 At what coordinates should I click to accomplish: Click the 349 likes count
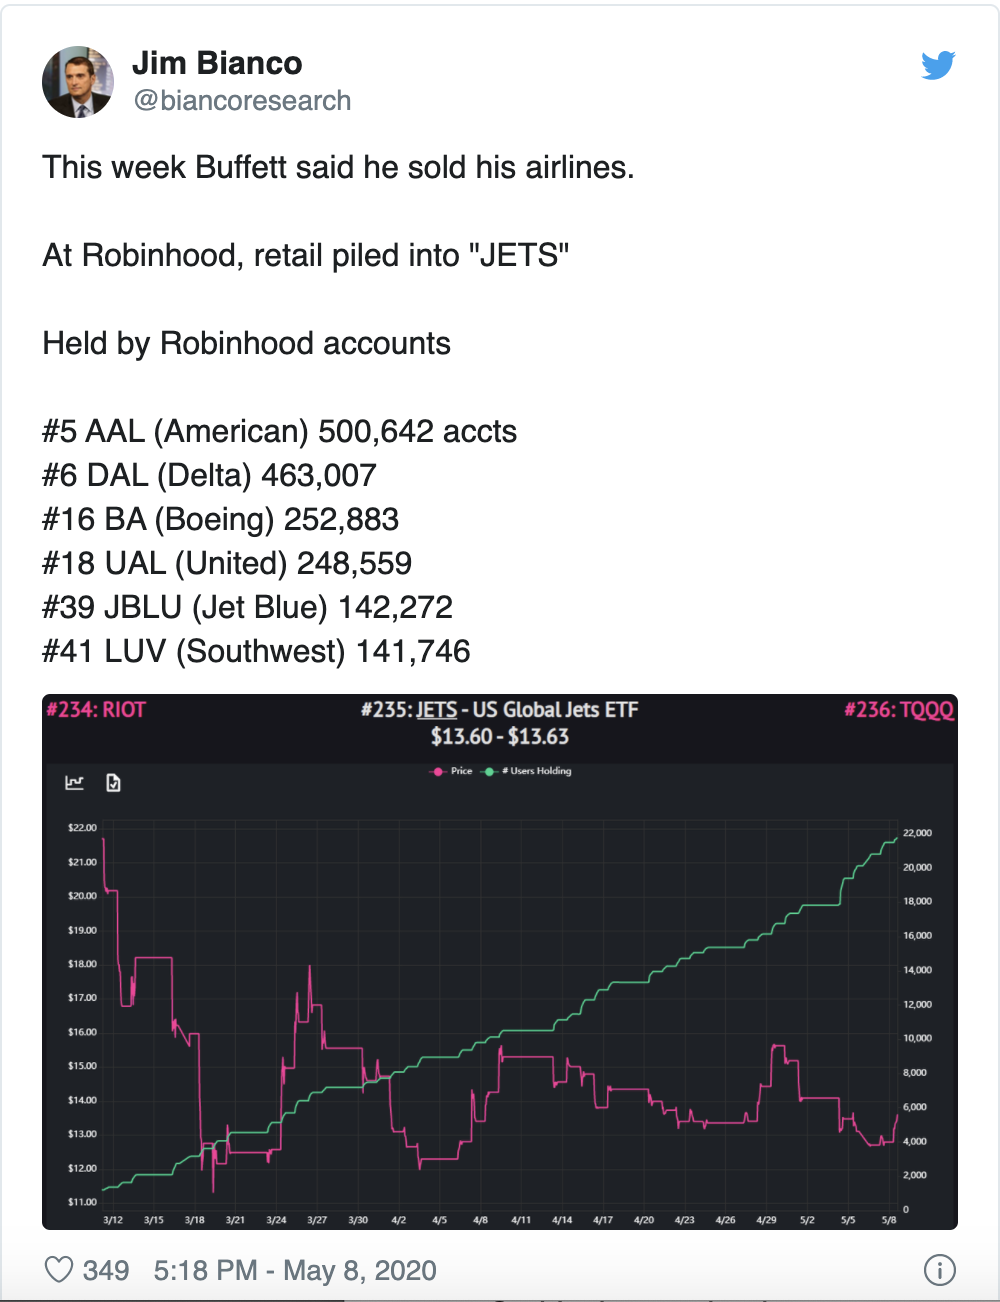click(106, 1270)
